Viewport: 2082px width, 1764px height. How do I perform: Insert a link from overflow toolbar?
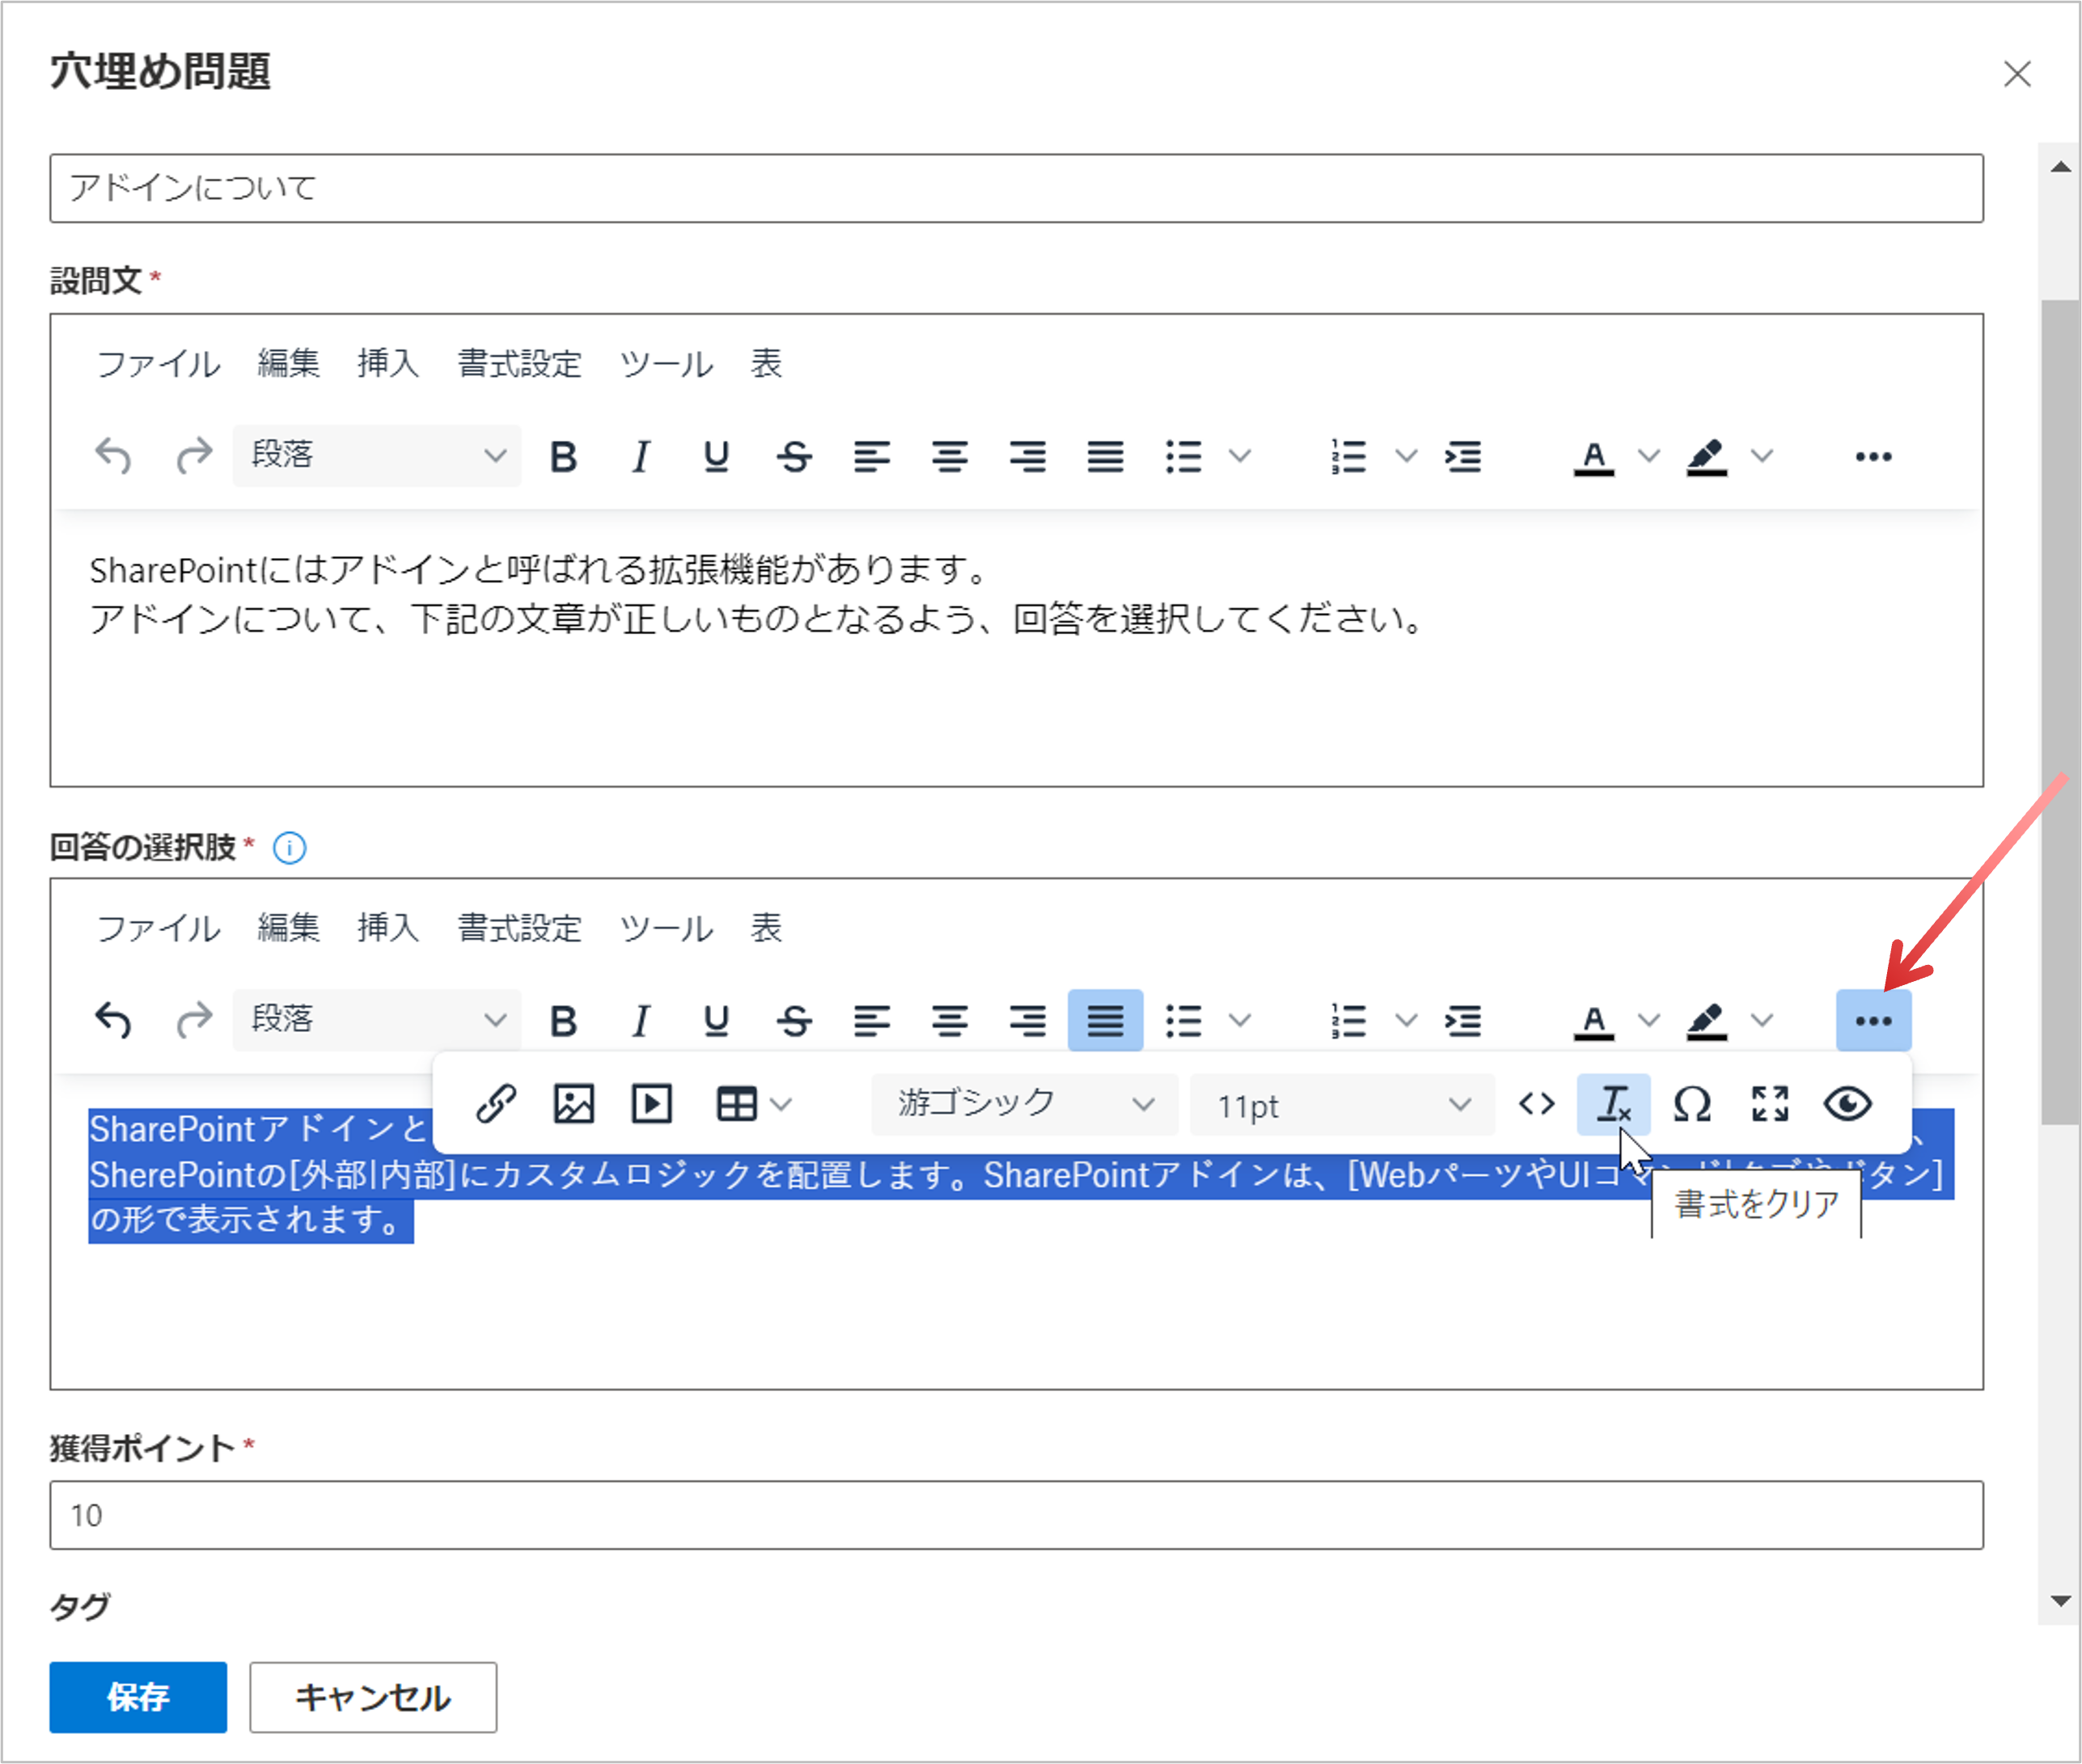[496, 1104]
